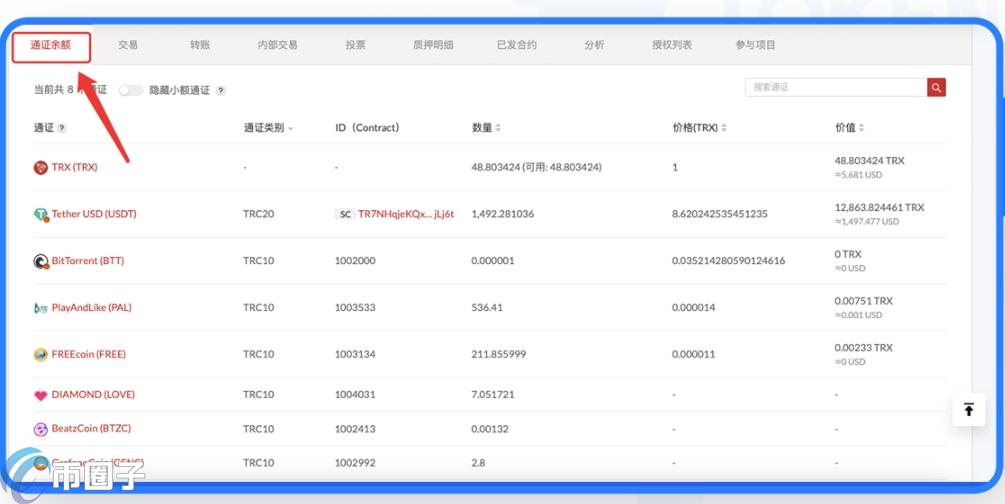Click the PlayAndLike logo icon

pyautogui.click(x=40, y=308)
